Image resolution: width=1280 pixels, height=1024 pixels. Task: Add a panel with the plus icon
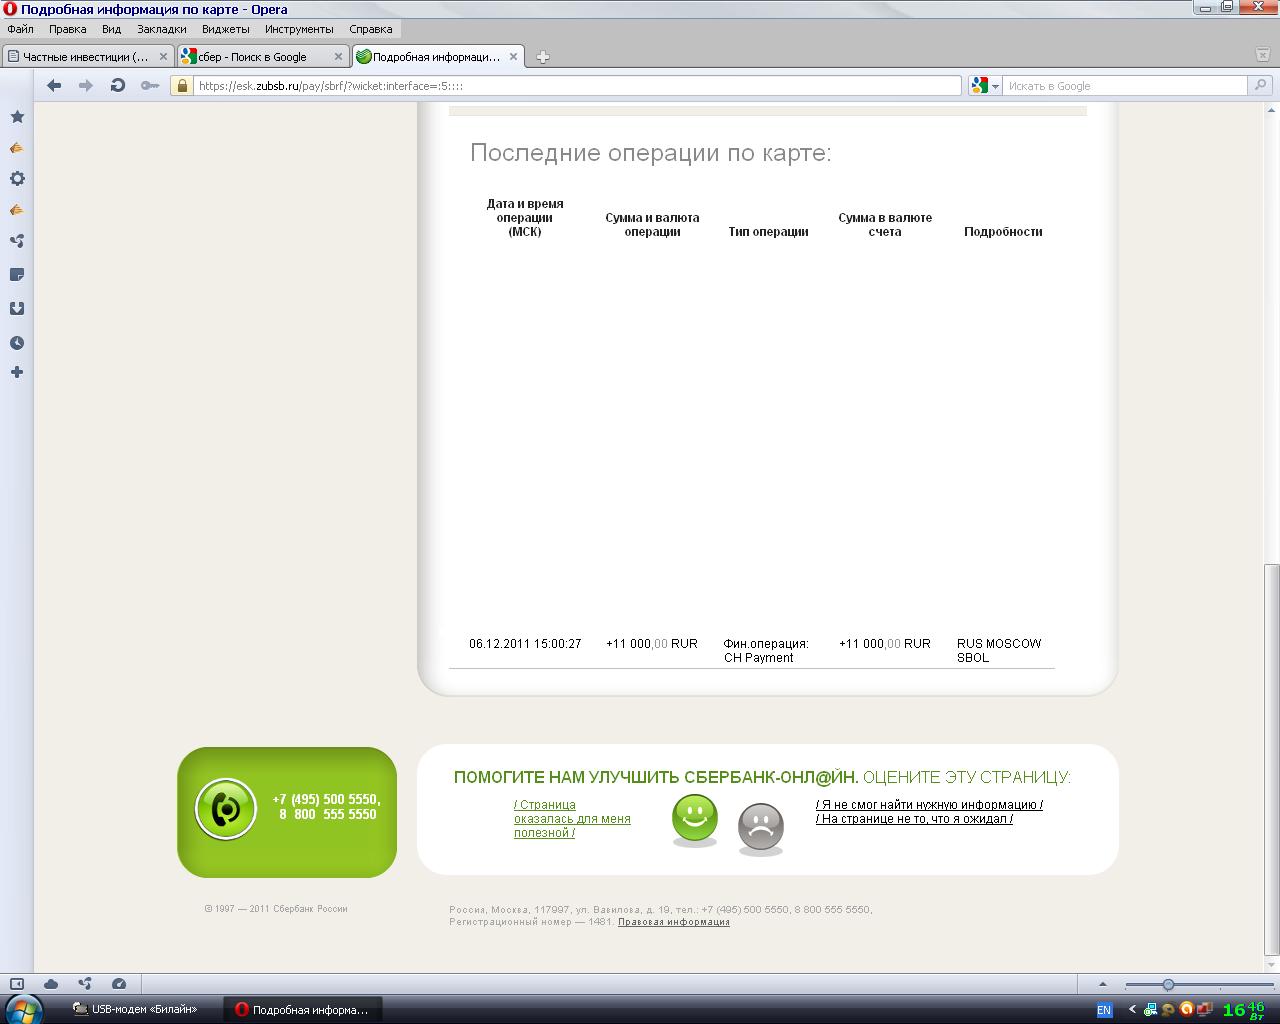coord(17,372)
